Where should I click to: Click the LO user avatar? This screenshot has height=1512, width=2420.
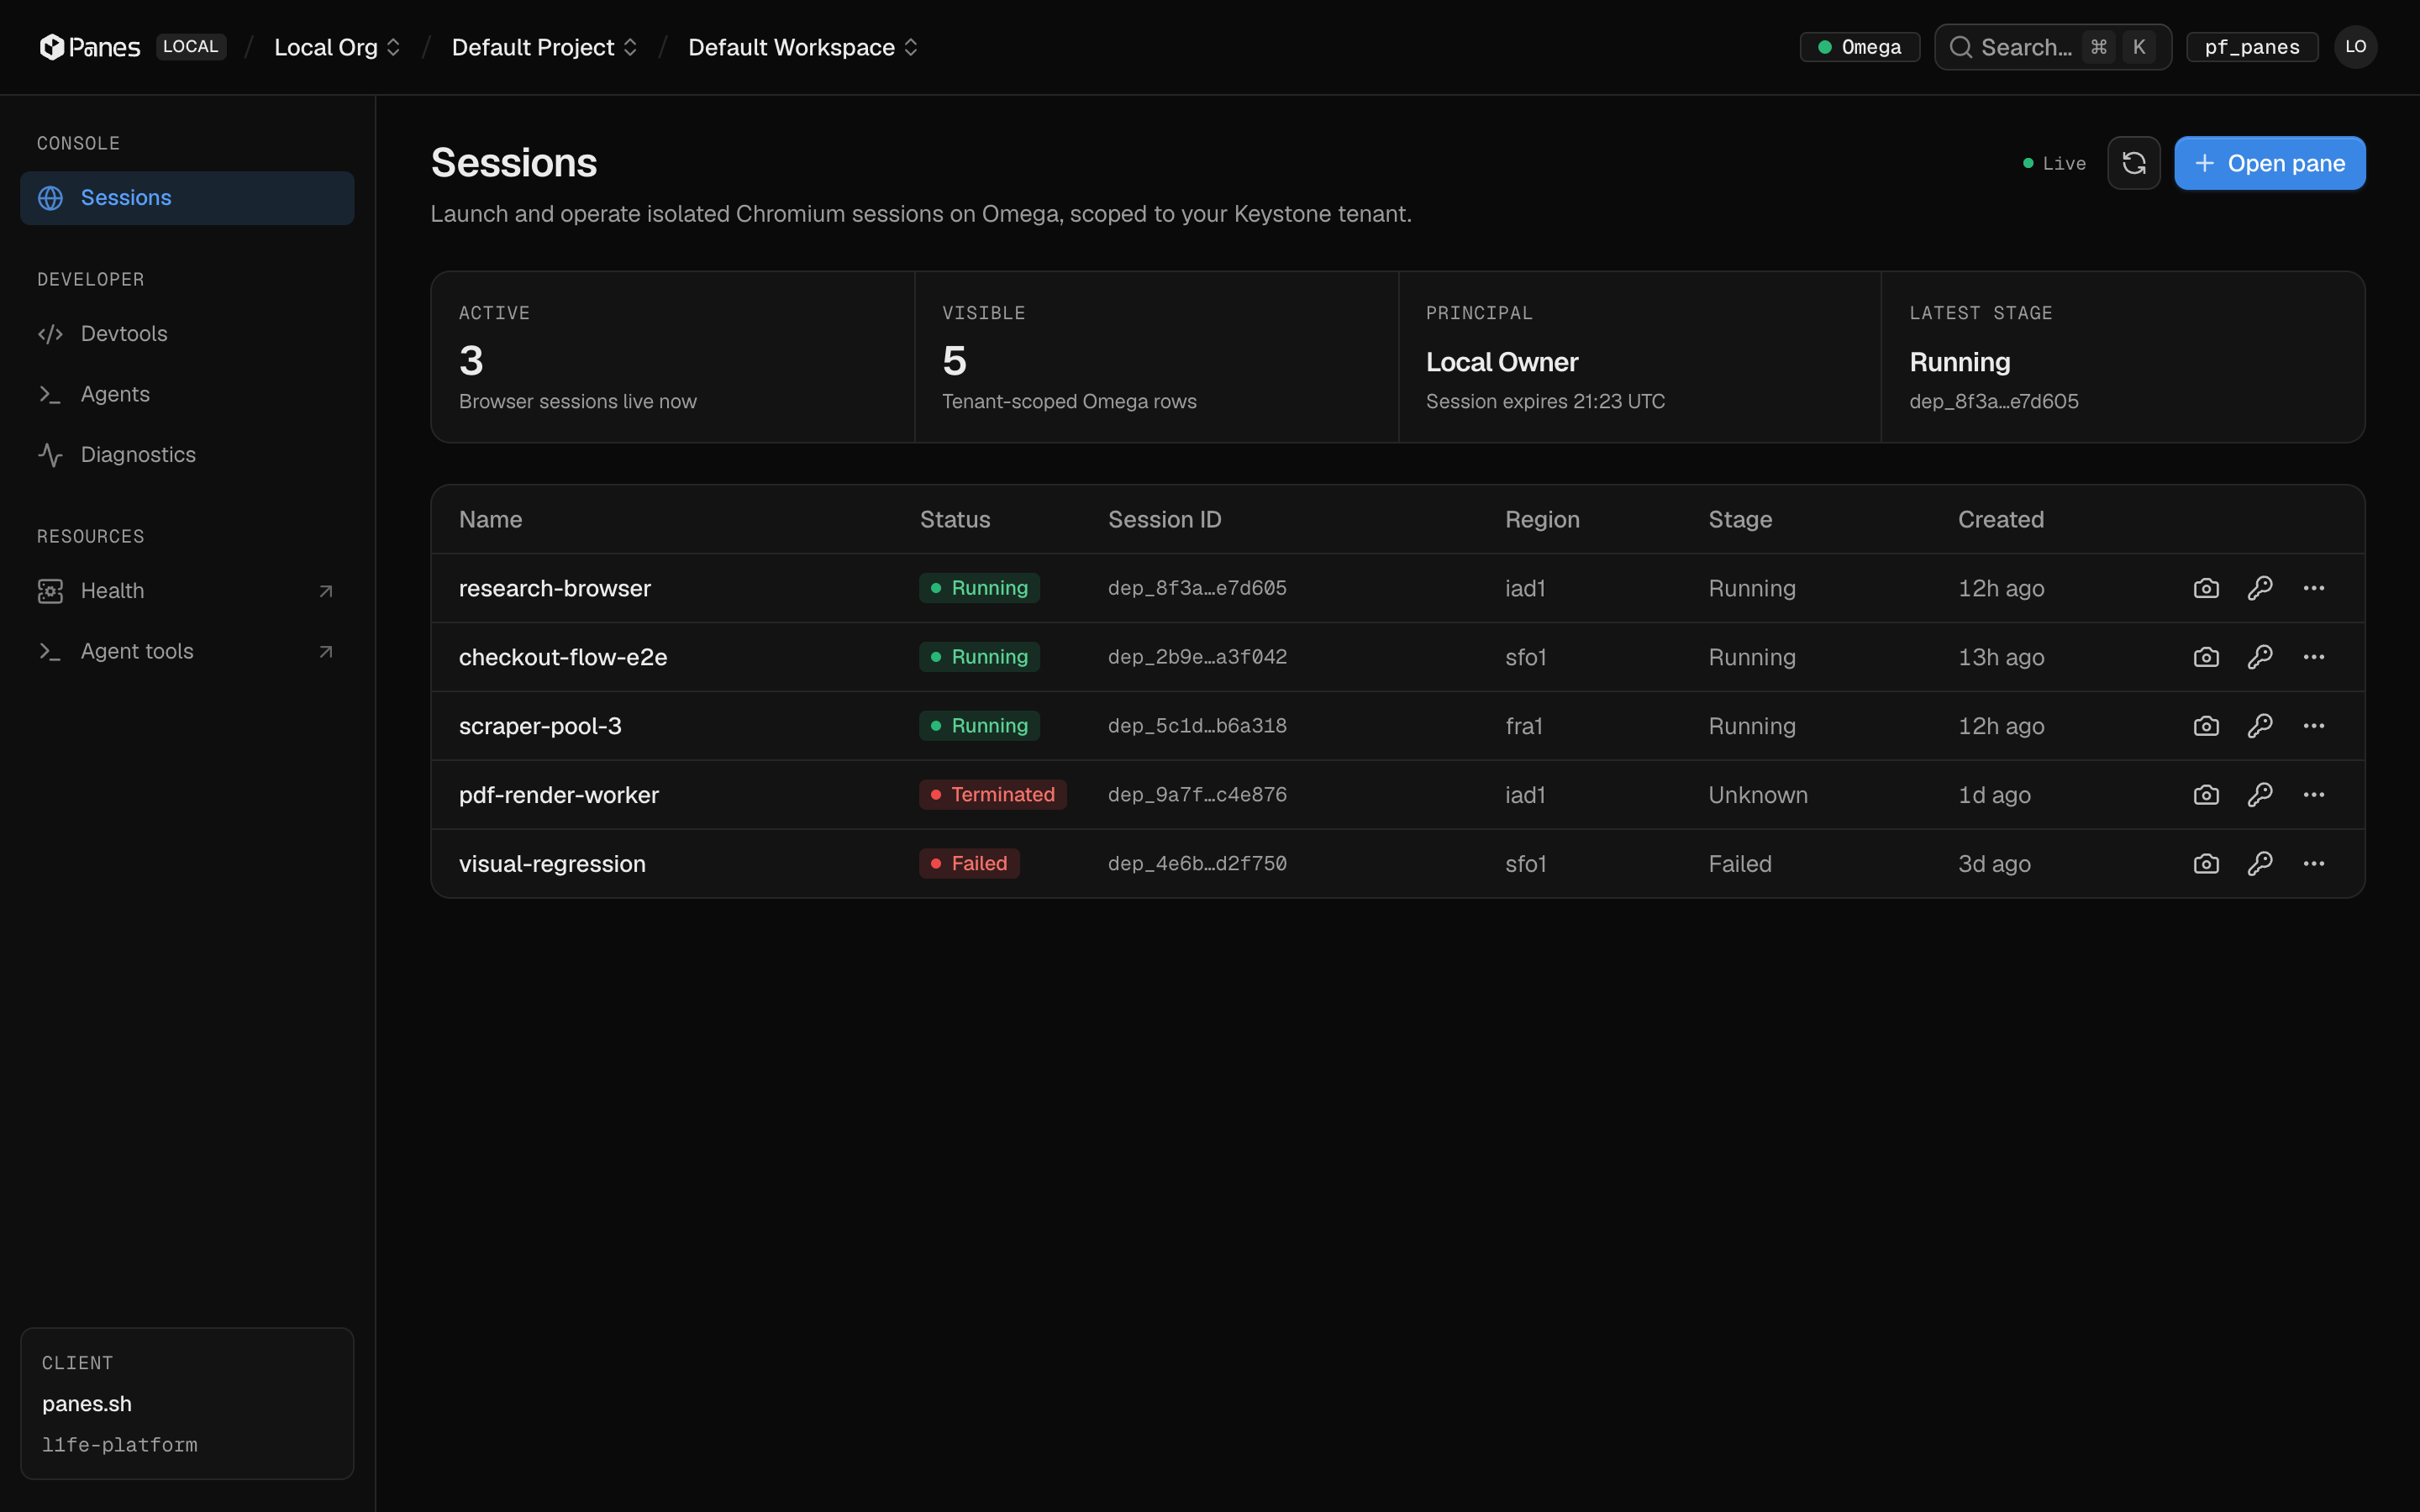point(2355,47)
